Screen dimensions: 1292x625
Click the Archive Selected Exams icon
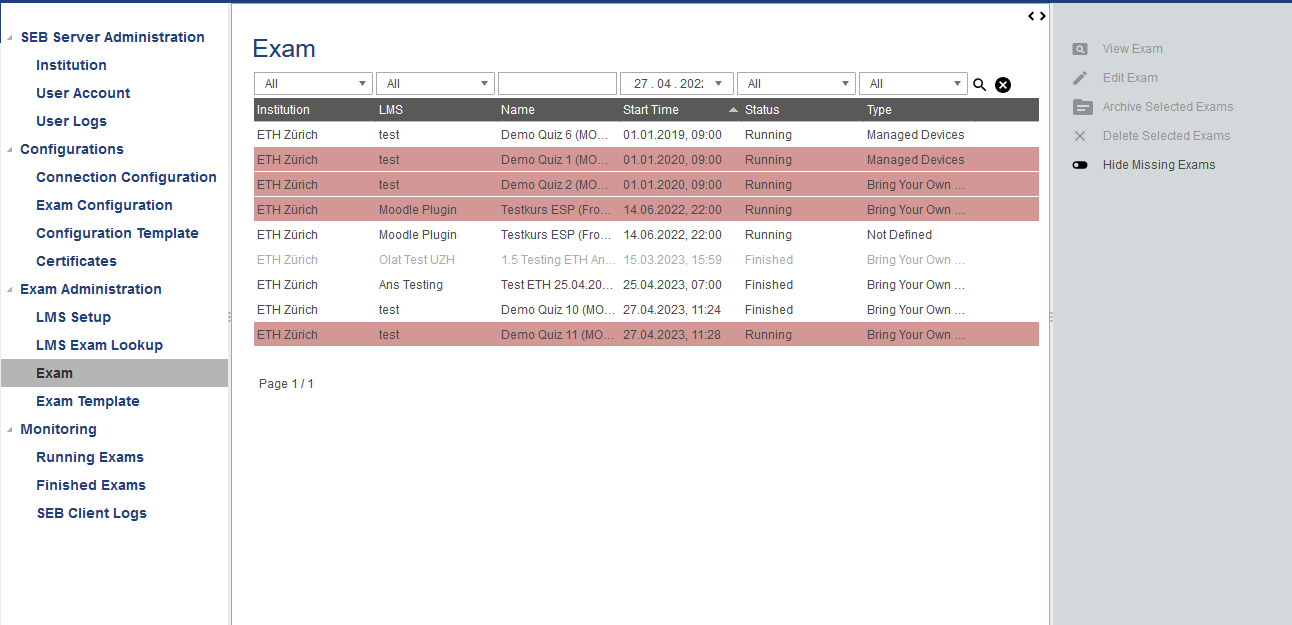click(x=1081, y=107)
